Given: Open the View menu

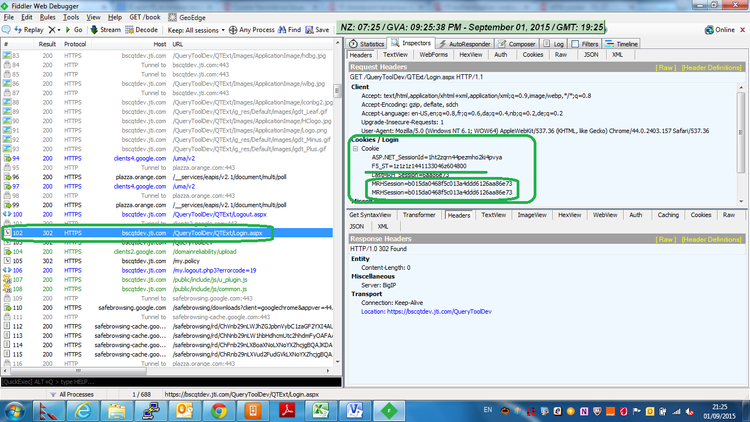Looking at the screenshot, I should 93,17.
